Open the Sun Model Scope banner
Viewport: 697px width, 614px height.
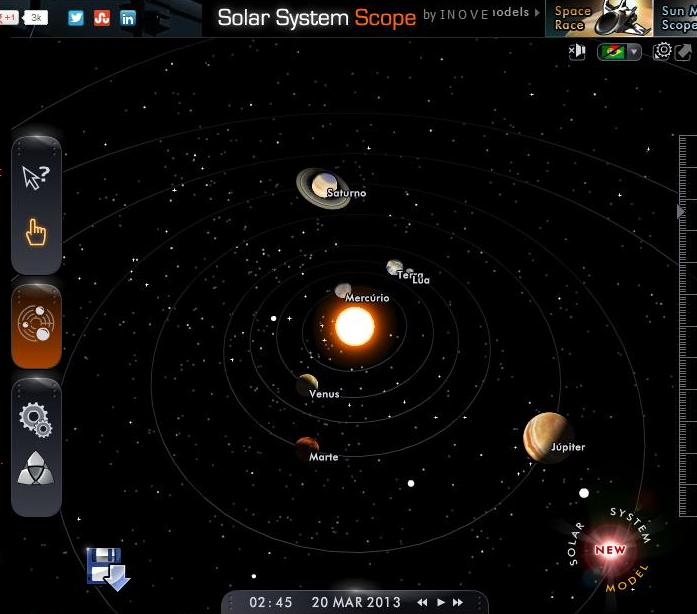click(x=676, y=18)
